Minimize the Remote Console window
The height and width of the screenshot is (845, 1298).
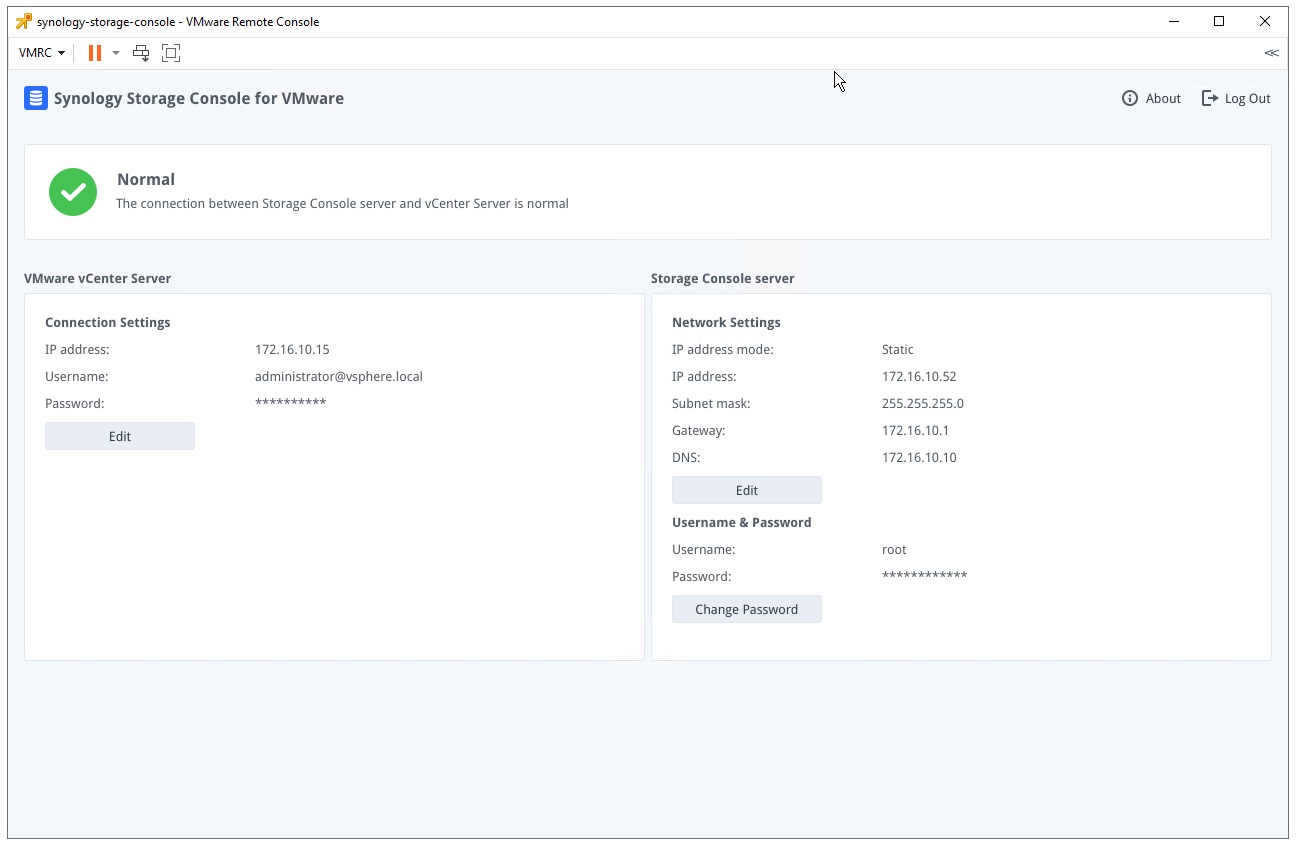coord(1173,21)
